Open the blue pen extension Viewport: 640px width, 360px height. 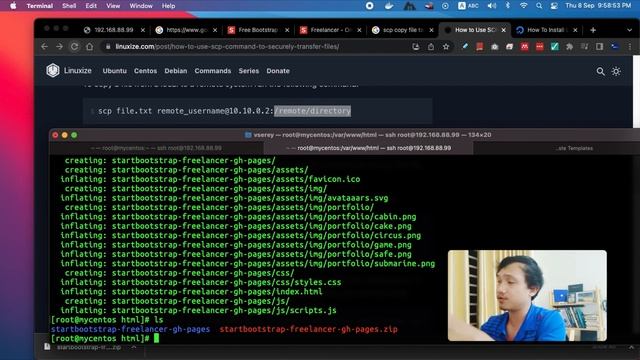tap(464, 47)
